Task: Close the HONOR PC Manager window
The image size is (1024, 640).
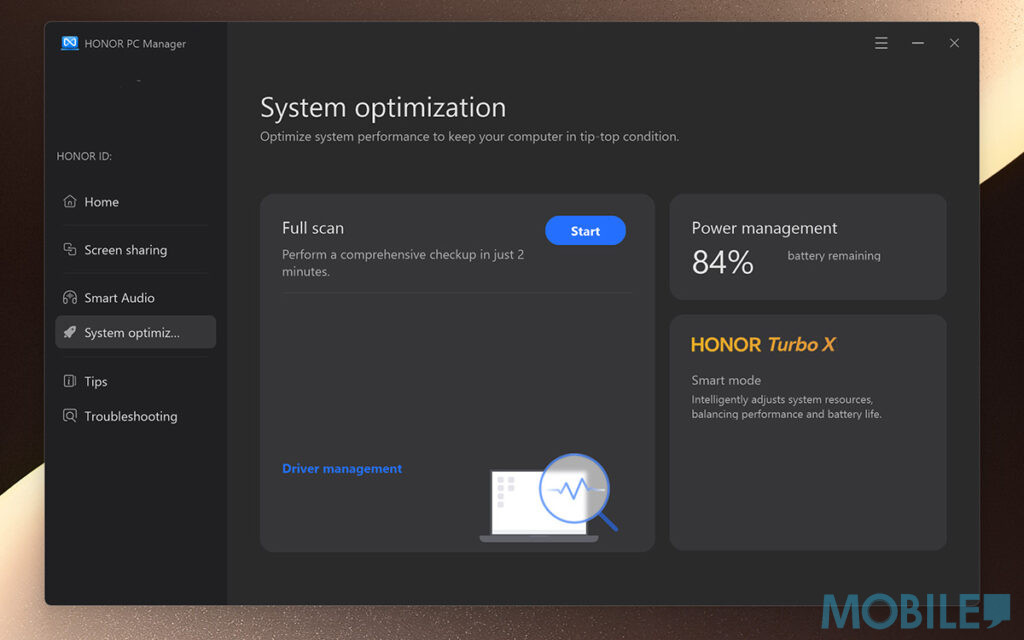Action: tap(954, 43)
